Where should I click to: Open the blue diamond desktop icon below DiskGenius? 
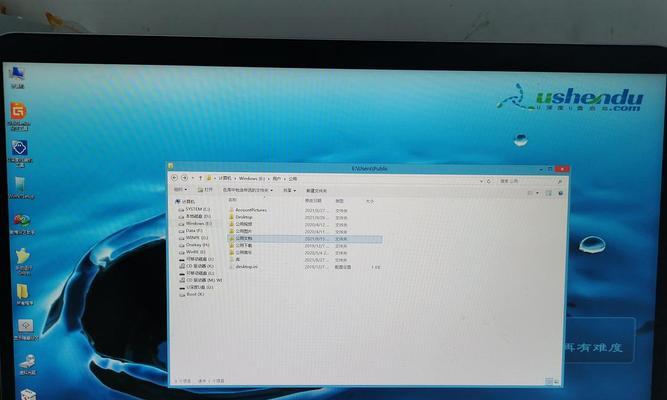pyautogui.click(x=20, y=153)
